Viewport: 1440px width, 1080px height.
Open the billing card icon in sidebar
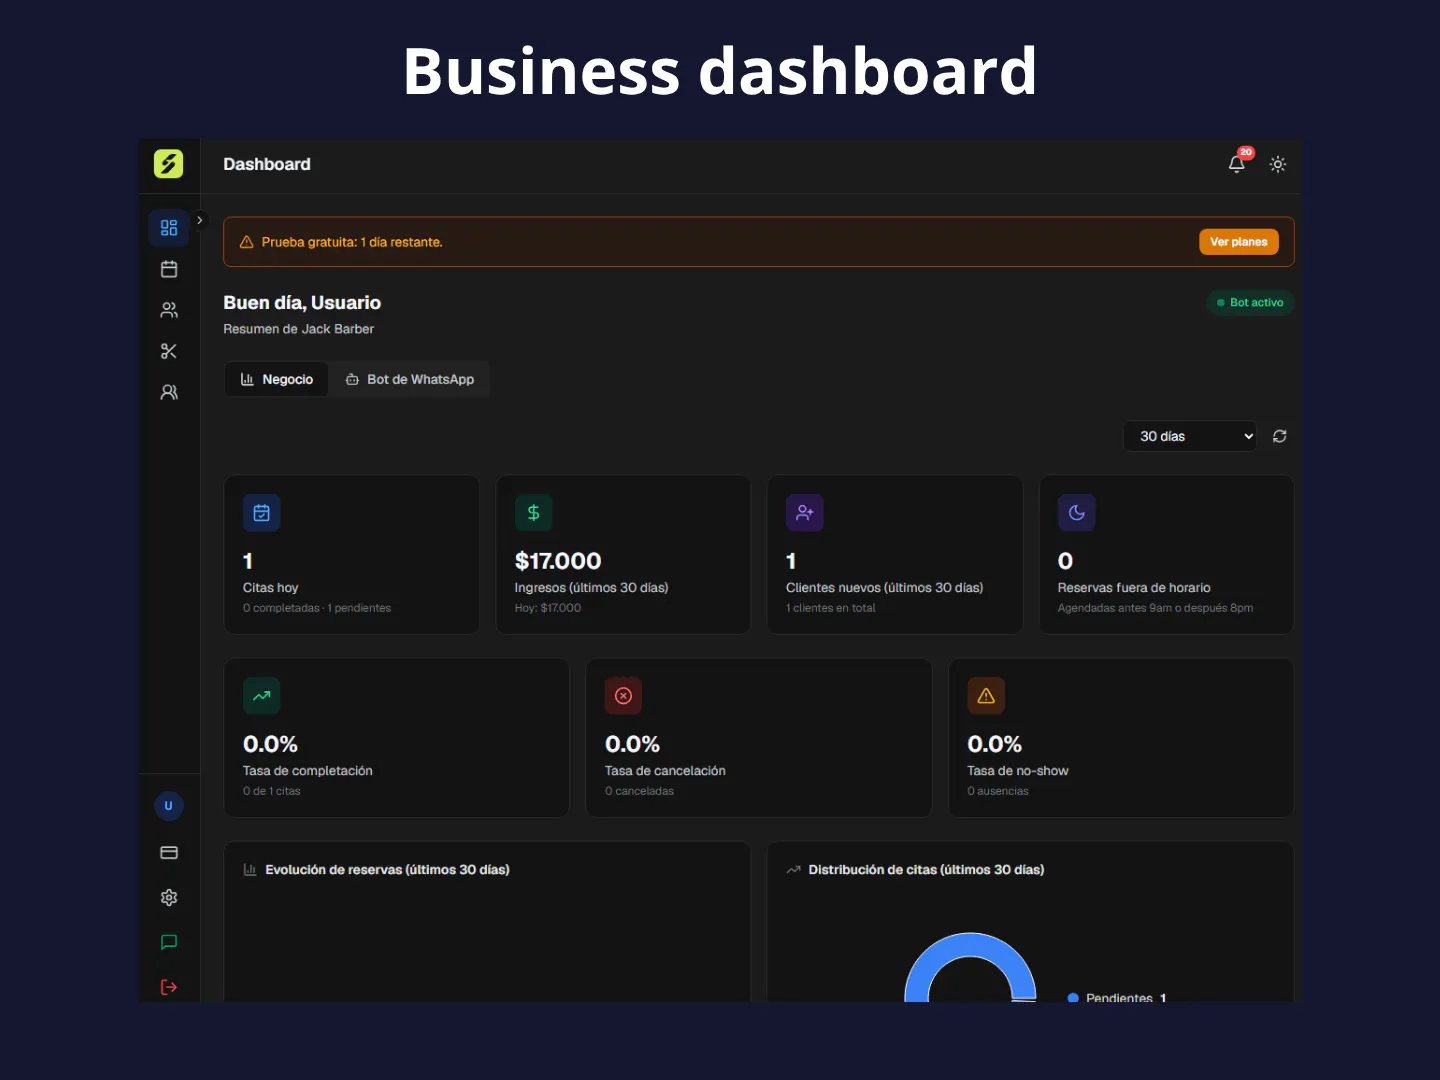[169, 853]
